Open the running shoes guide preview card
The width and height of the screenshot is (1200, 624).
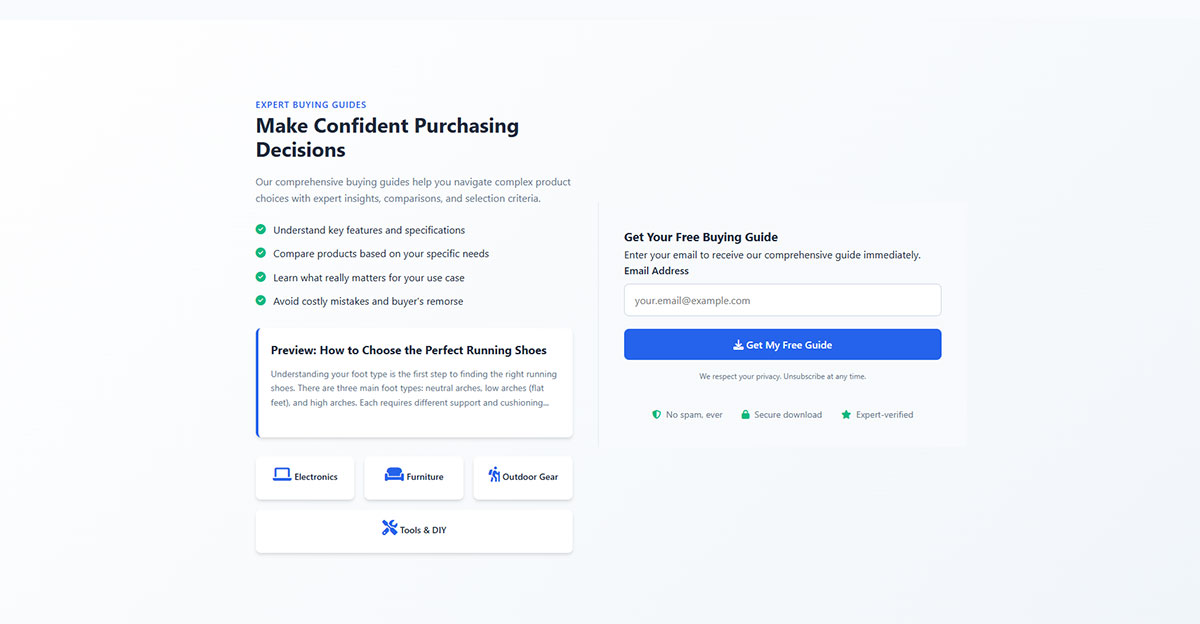(414, 382)
